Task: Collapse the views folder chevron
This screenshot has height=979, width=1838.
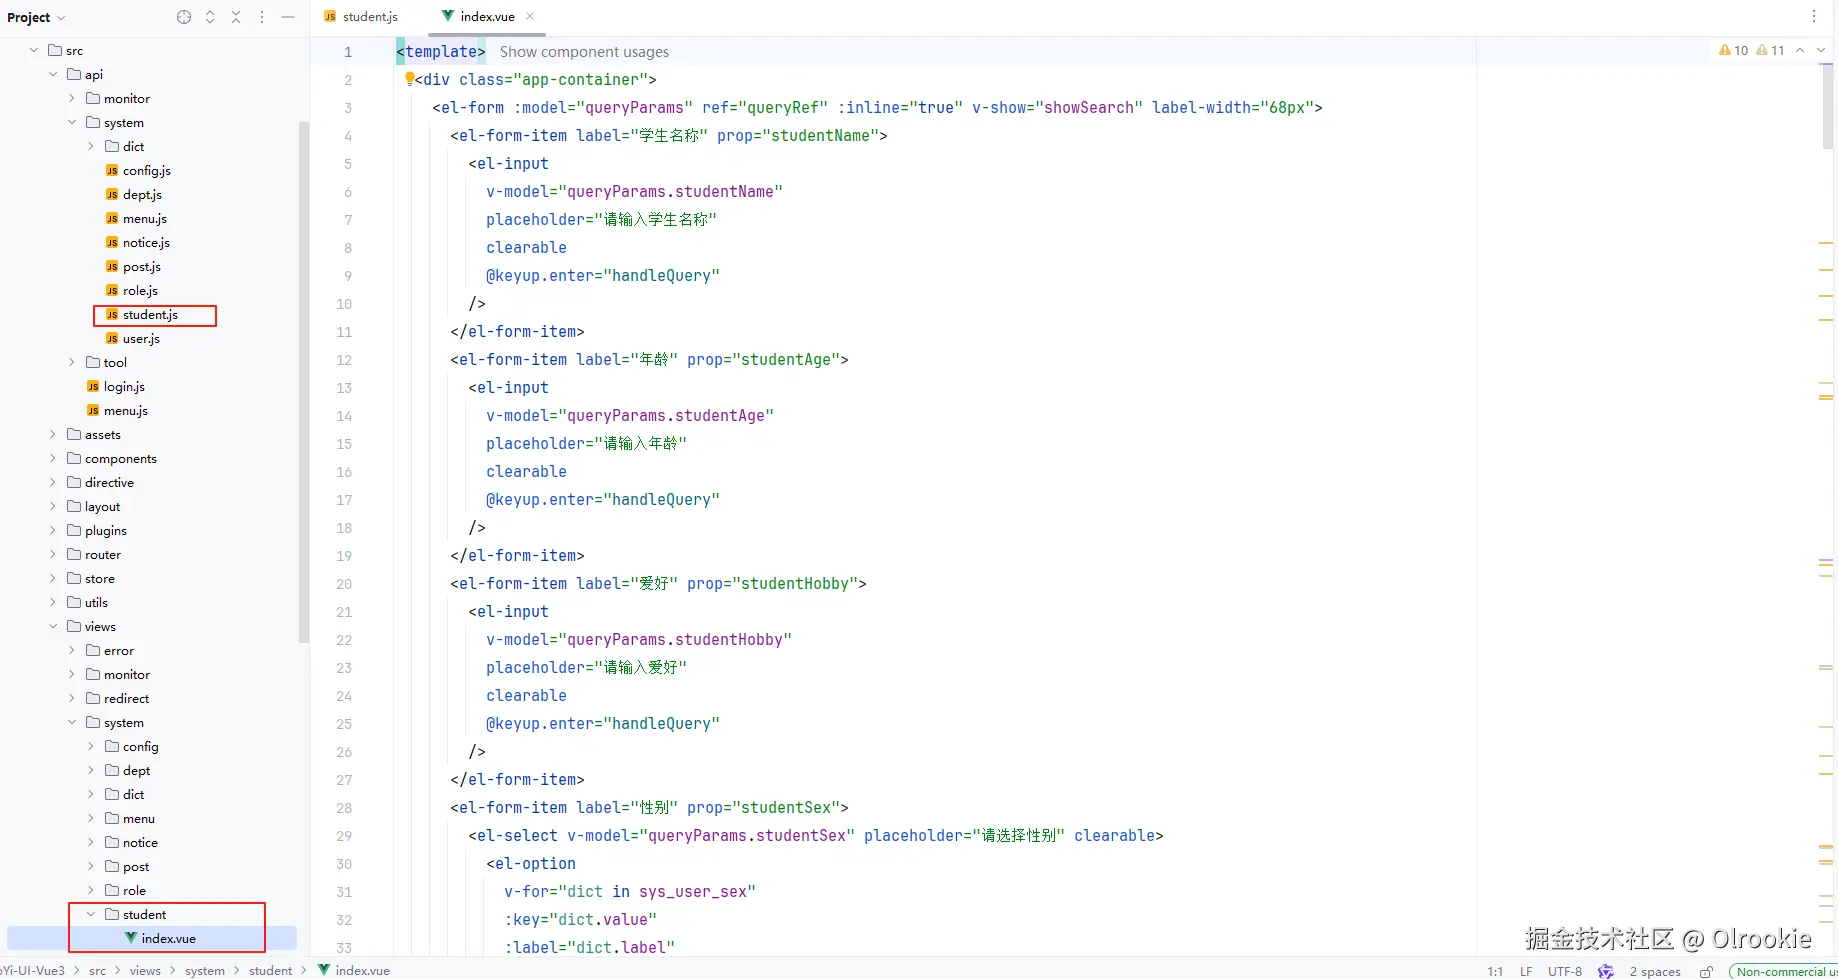Action: 53,626
